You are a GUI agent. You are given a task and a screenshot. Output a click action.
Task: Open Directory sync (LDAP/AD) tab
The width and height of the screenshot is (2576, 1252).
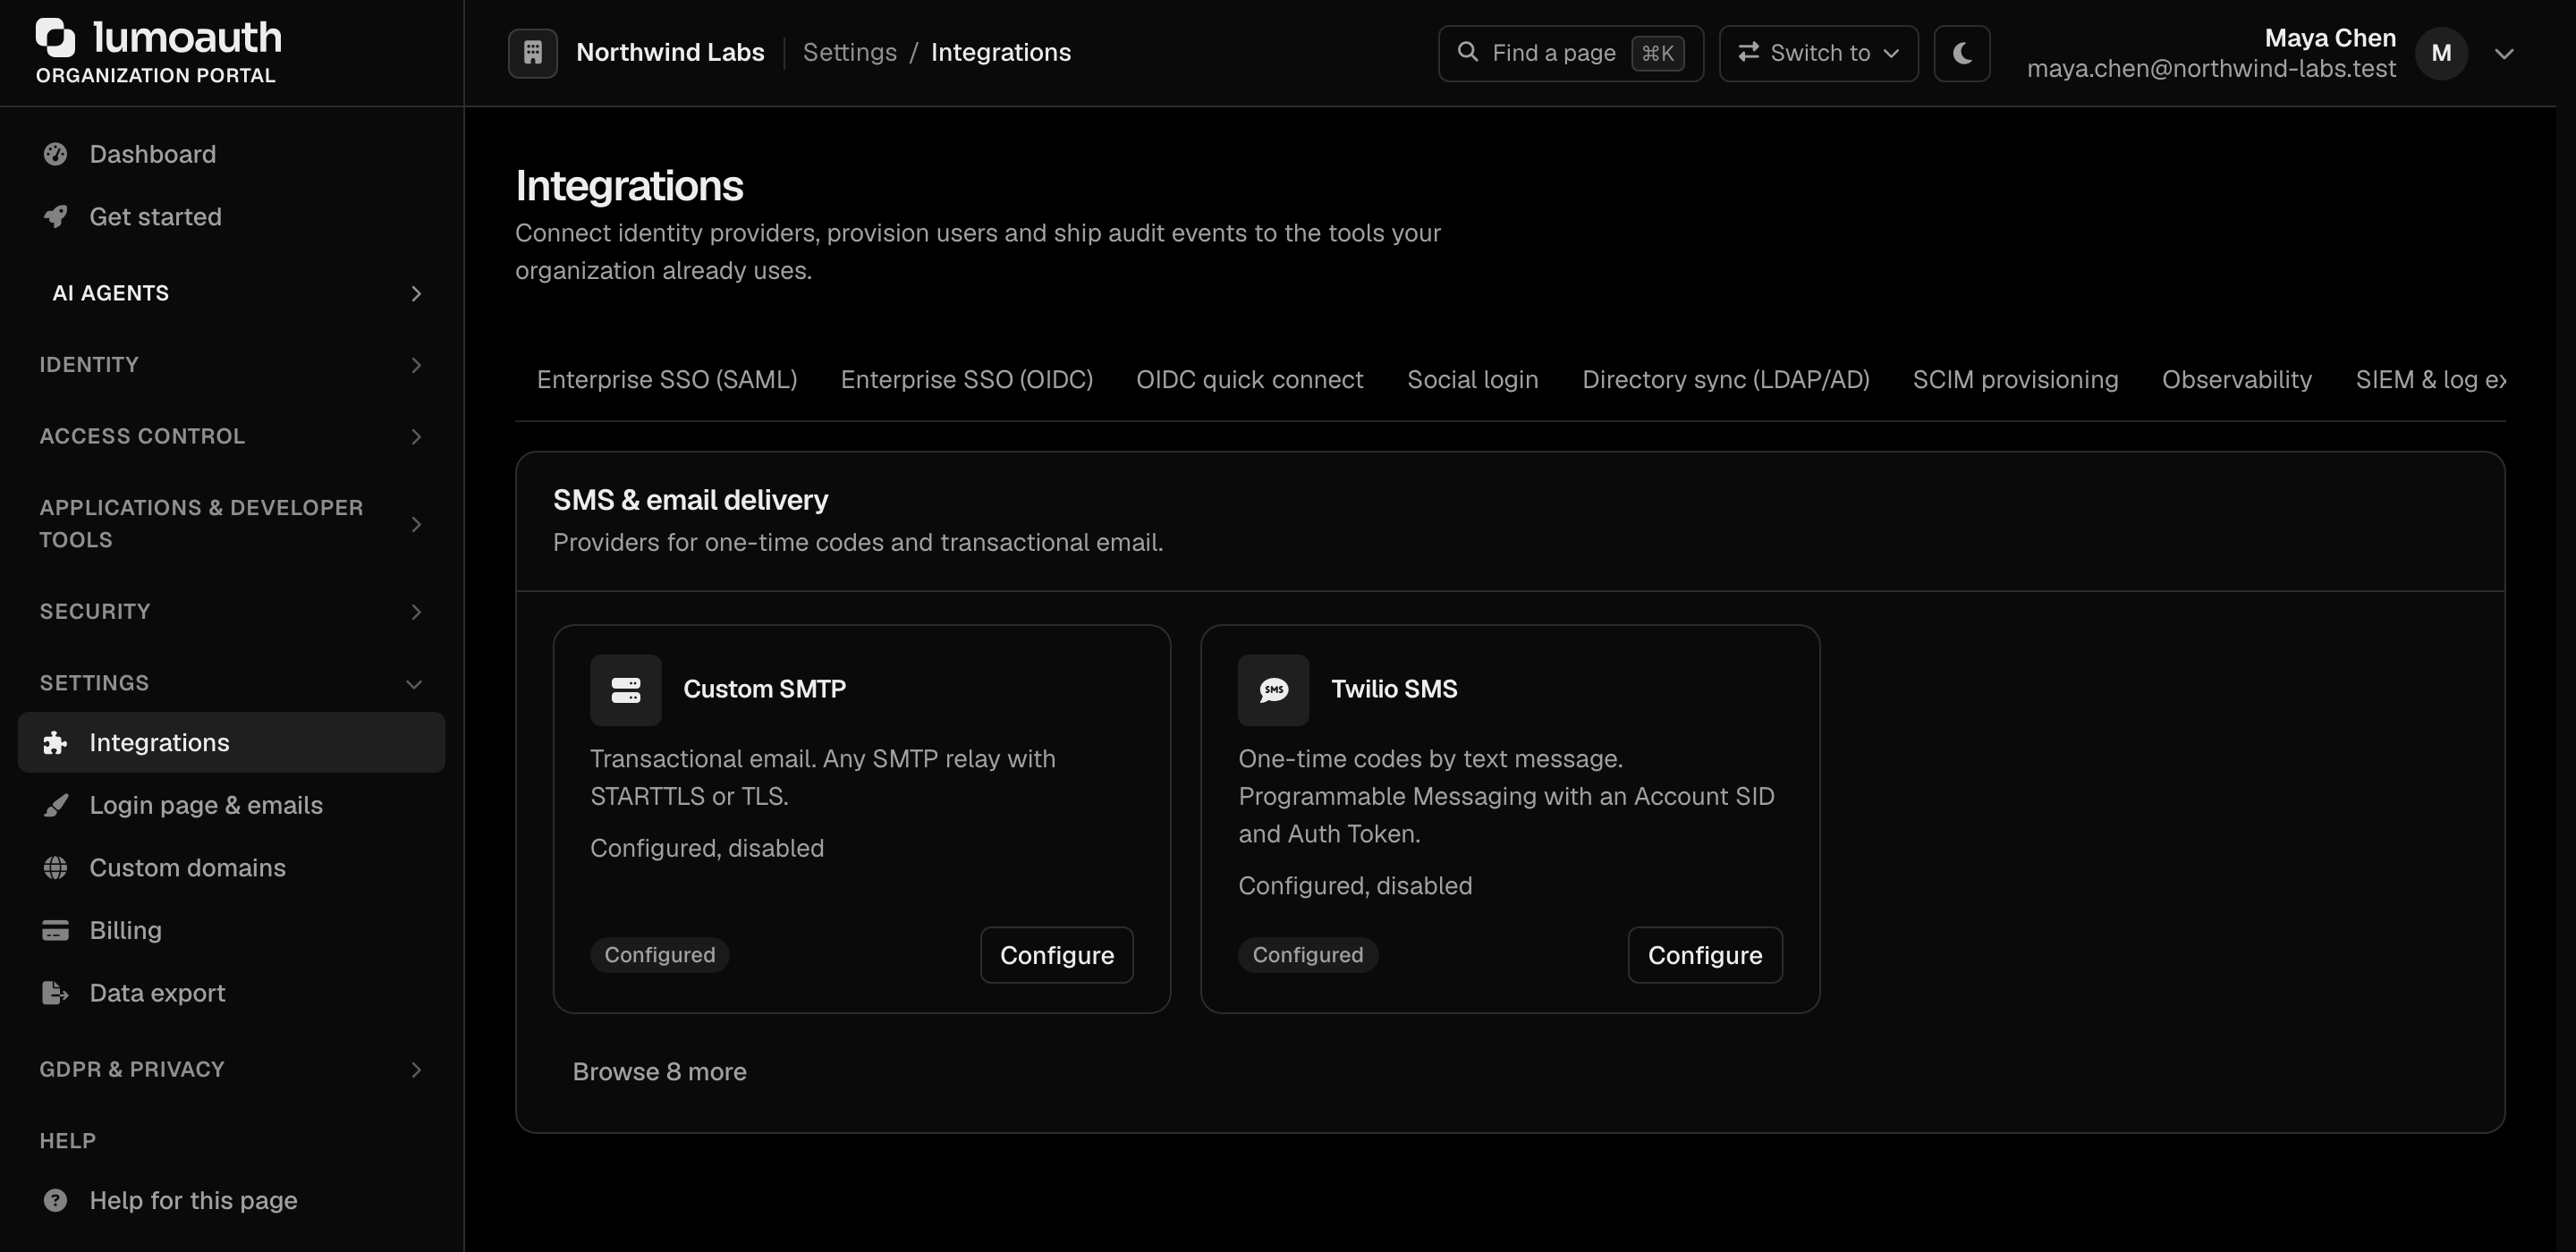tap(1725, 380)
